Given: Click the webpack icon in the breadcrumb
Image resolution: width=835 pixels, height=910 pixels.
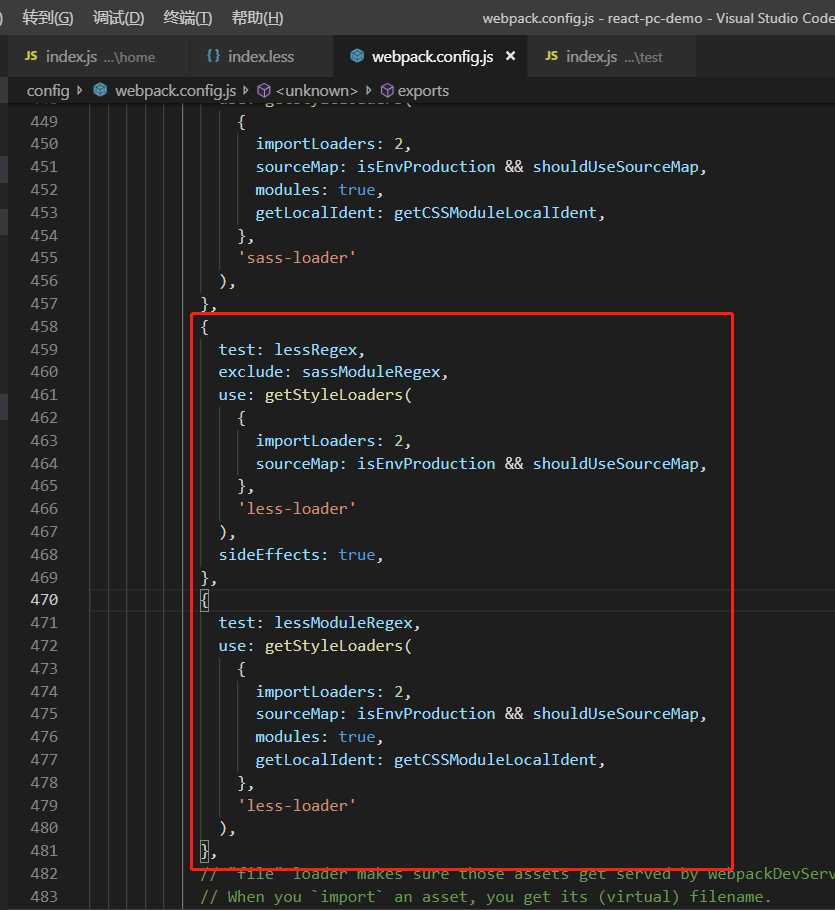Looking at the screenshot, I should (100, 90).
